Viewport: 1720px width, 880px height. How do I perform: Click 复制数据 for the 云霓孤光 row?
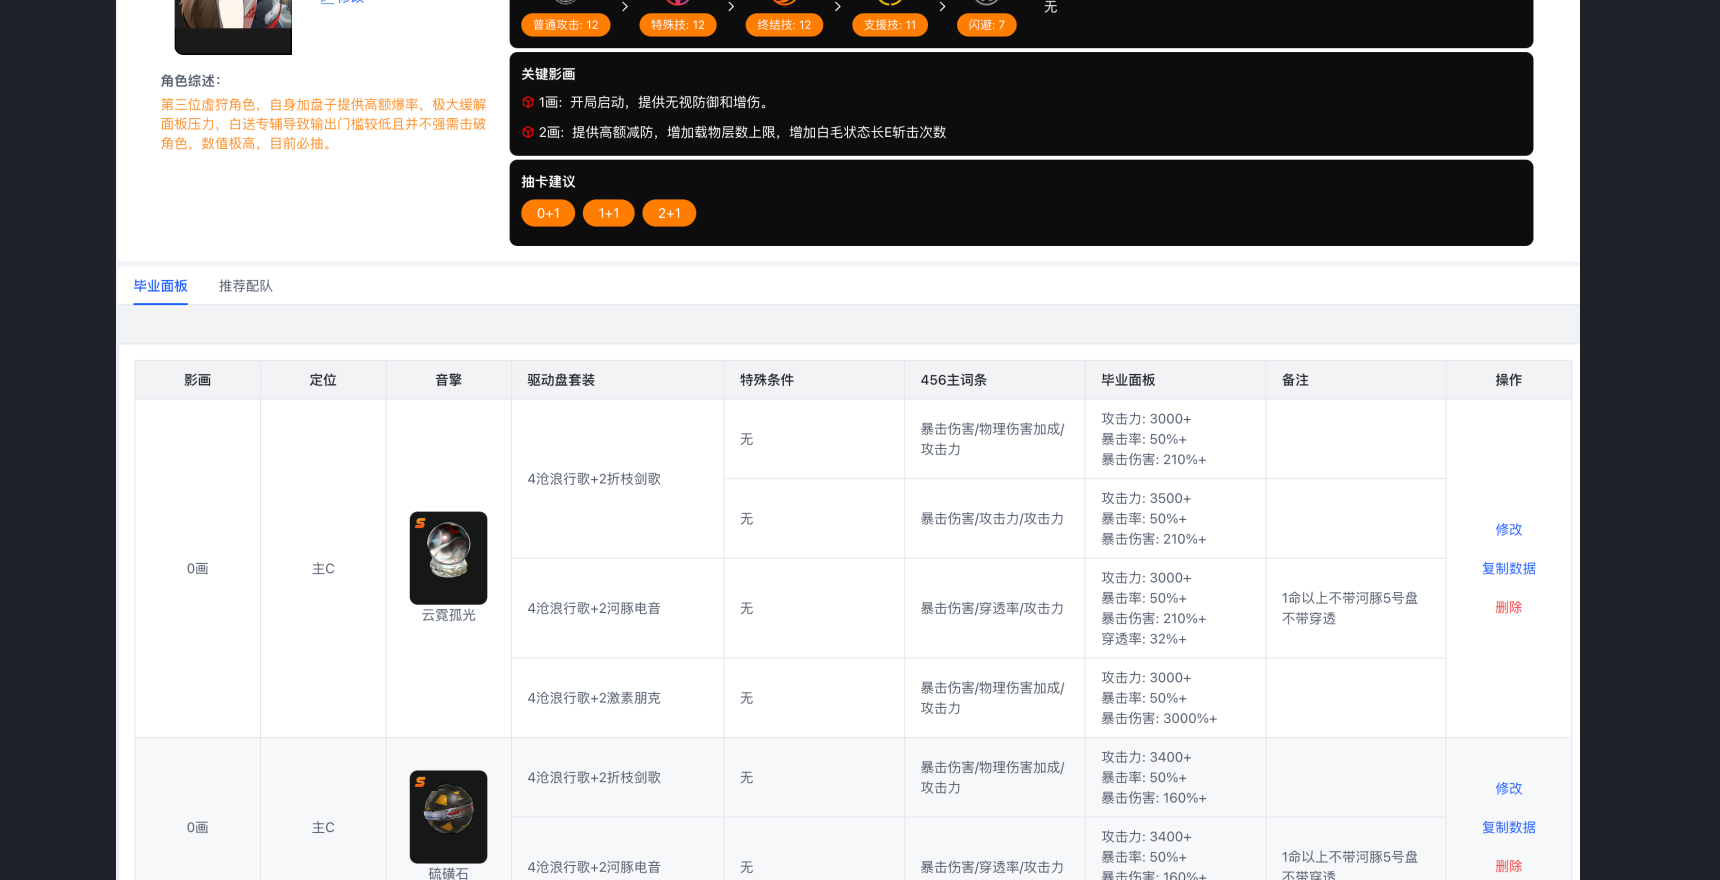click(x=1508, y=568)
